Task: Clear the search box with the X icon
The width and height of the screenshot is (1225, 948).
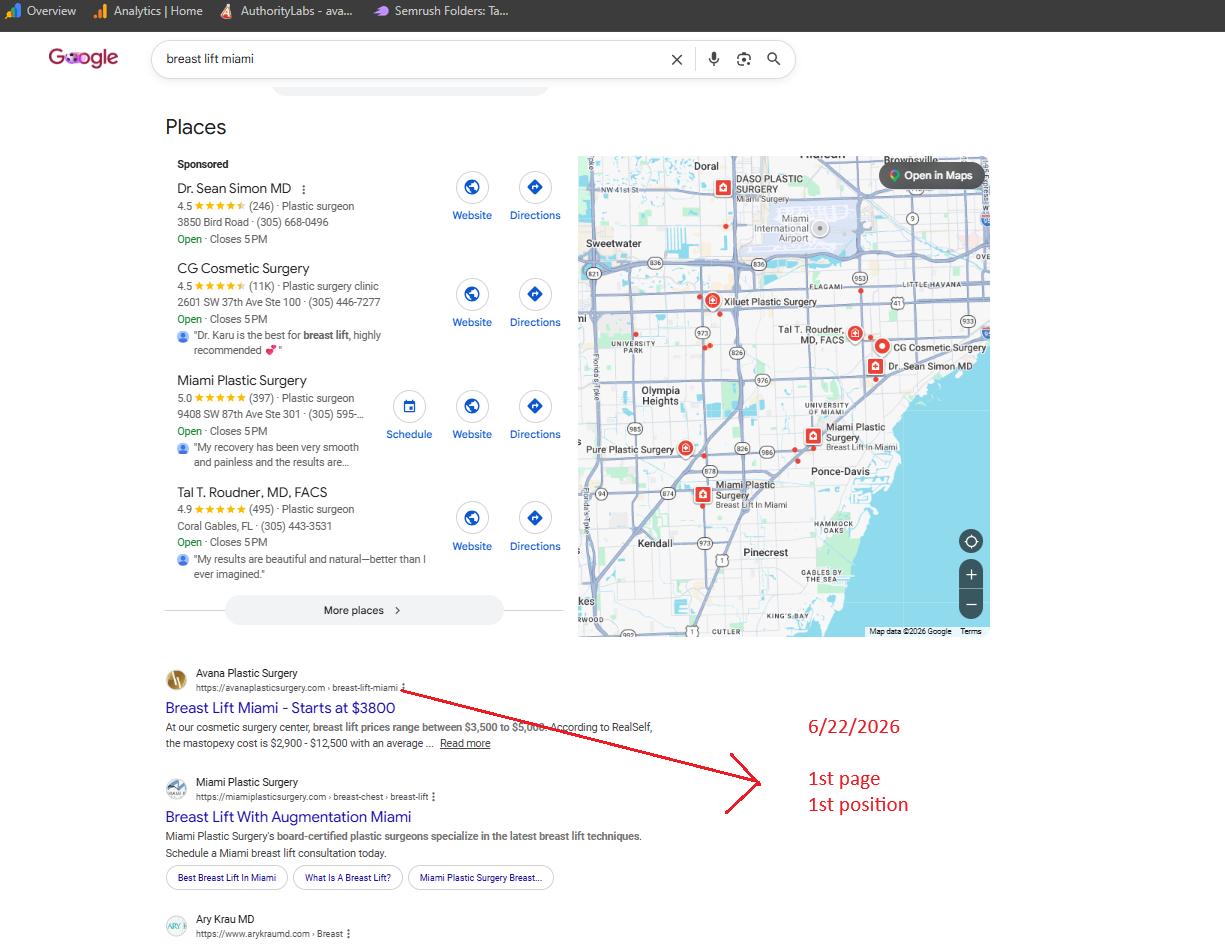Action: point(677,59)
